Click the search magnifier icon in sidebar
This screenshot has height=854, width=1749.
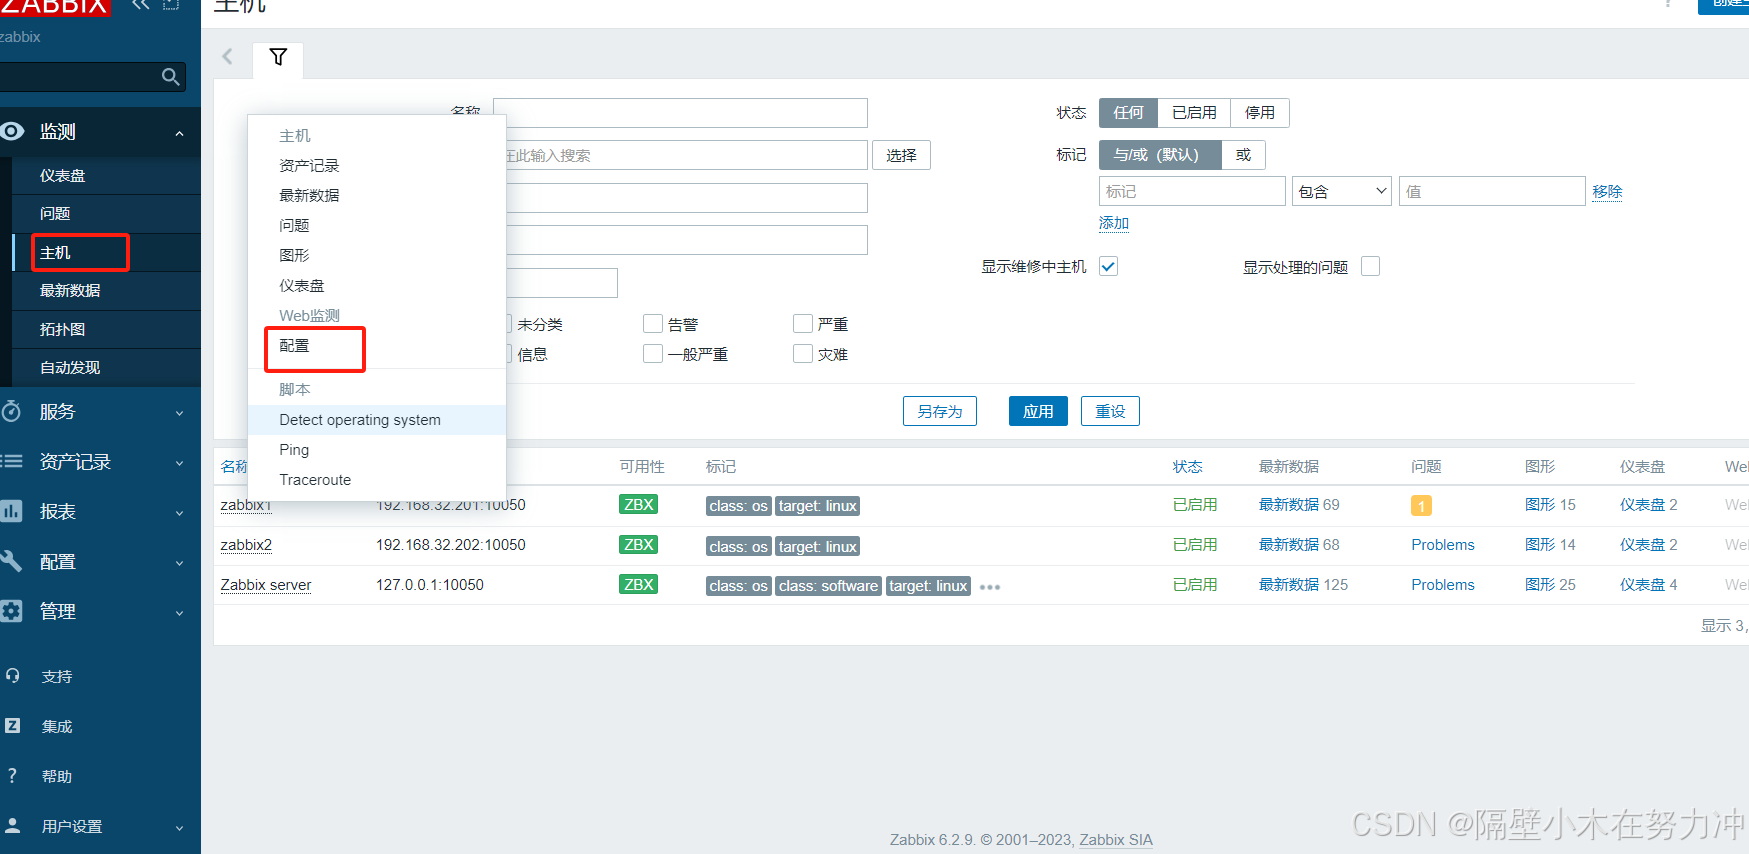(170, 77)
